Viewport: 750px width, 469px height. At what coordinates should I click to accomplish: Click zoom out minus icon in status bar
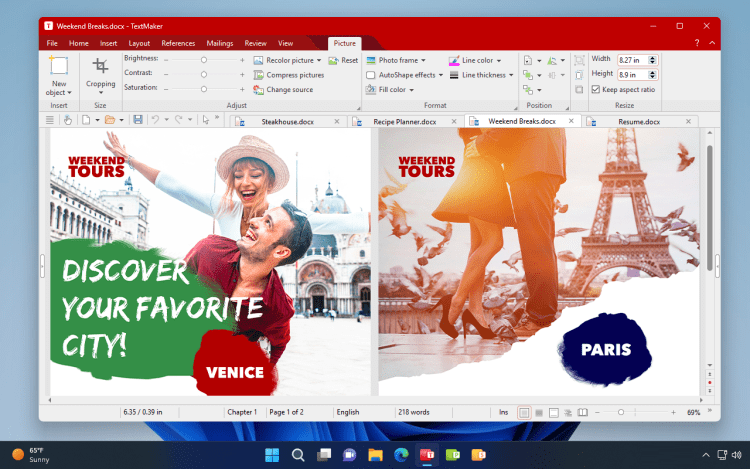597,412
